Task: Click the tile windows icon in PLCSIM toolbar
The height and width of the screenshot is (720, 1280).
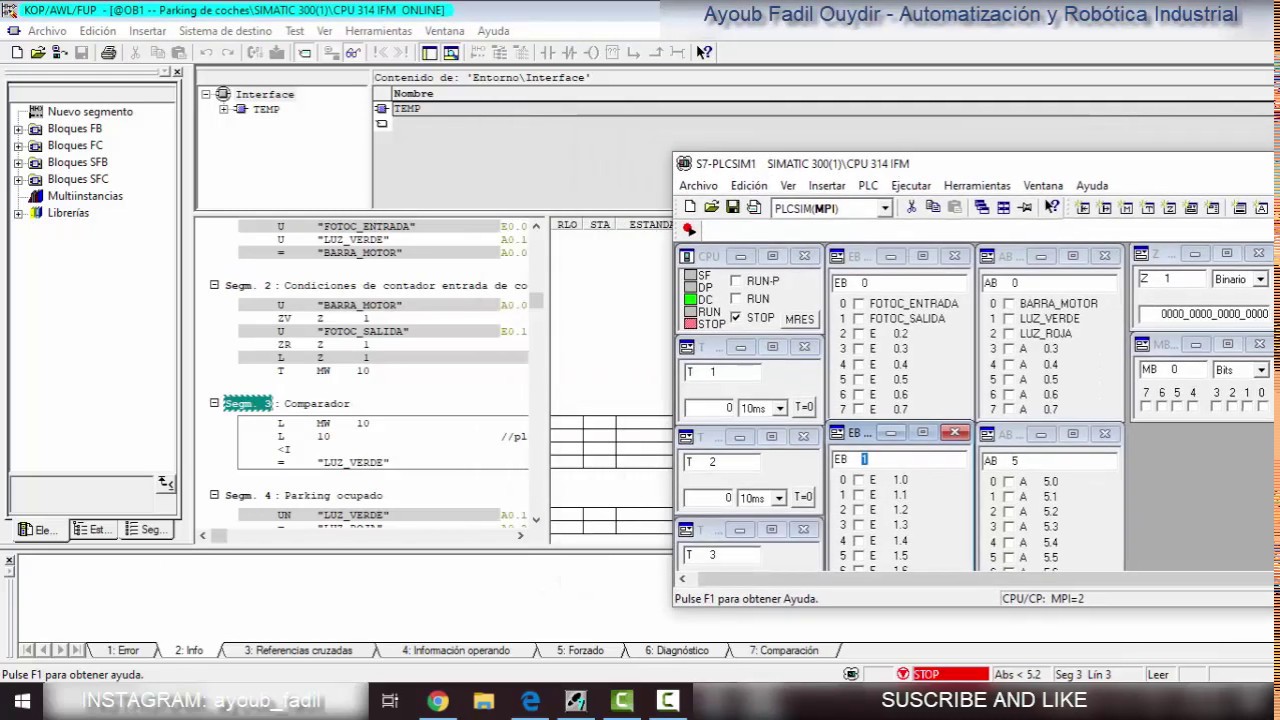Action: point(1004,207)
